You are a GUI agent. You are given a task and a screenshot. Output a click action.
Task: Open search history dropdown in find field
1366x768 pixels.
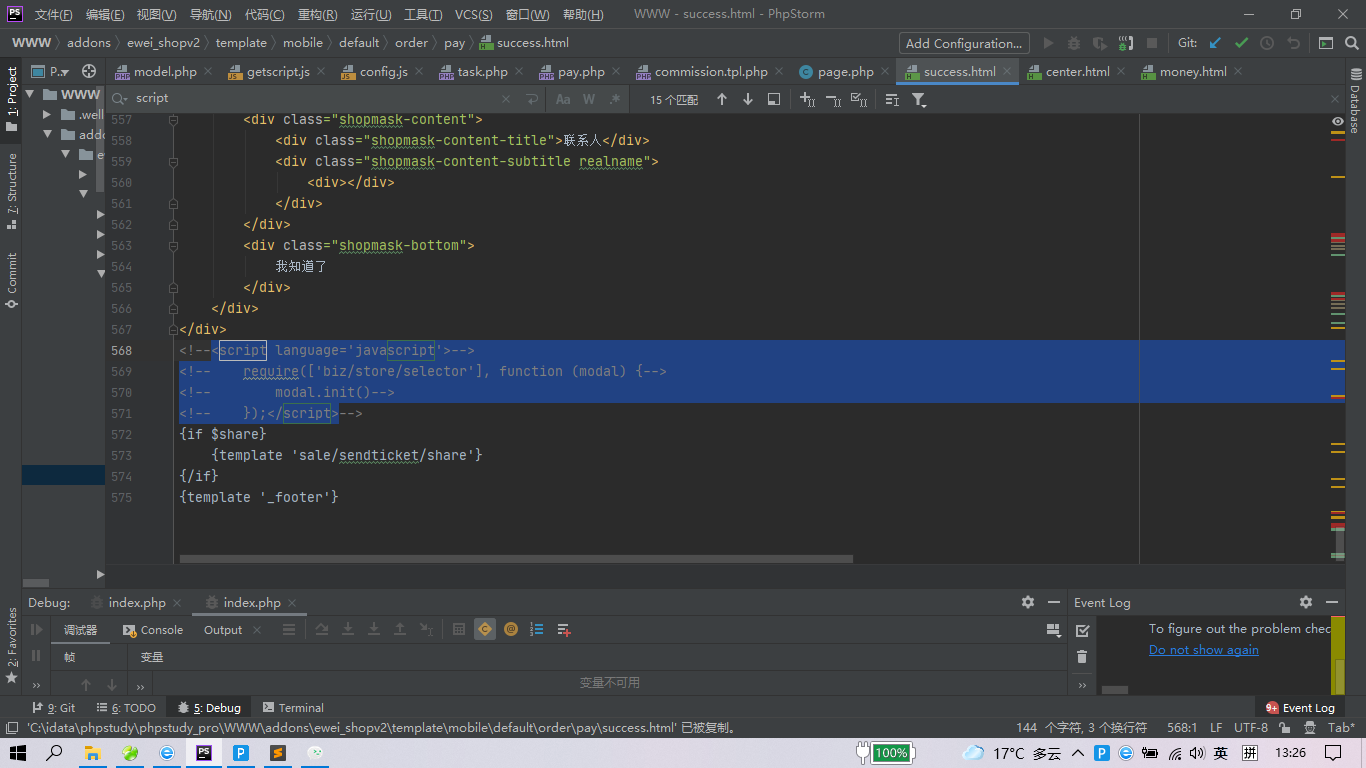120,99
